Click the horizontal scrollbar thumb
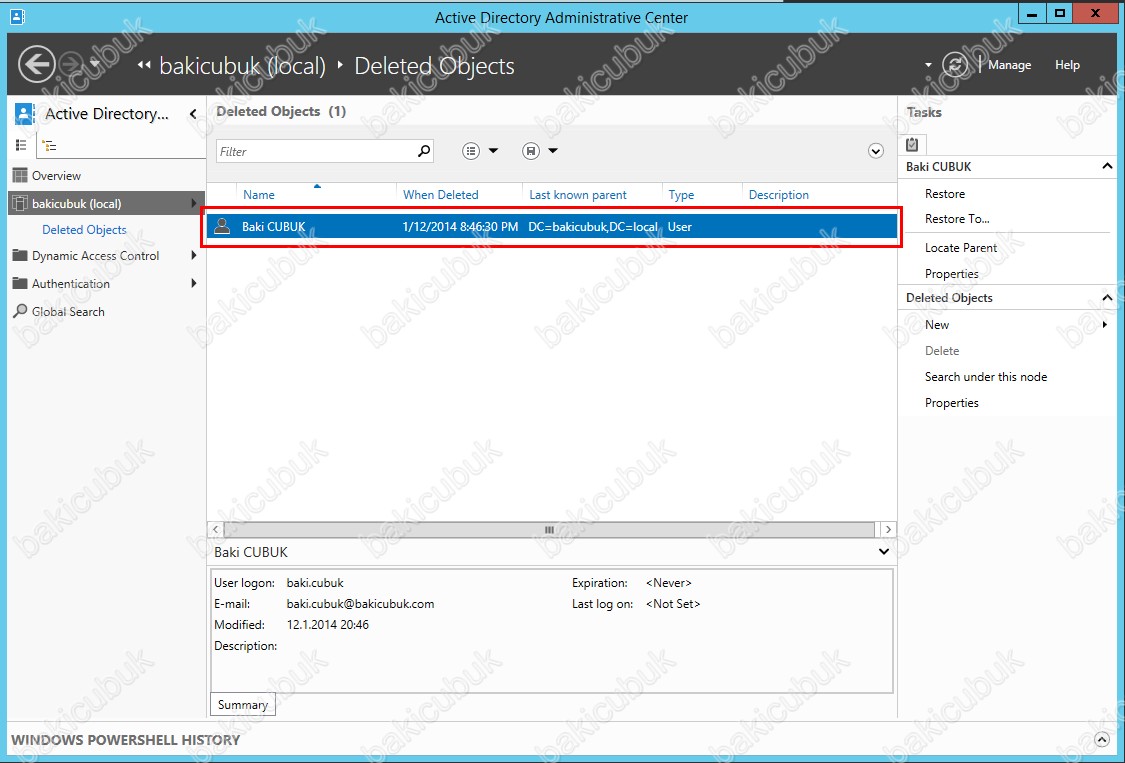 [550, 530]
